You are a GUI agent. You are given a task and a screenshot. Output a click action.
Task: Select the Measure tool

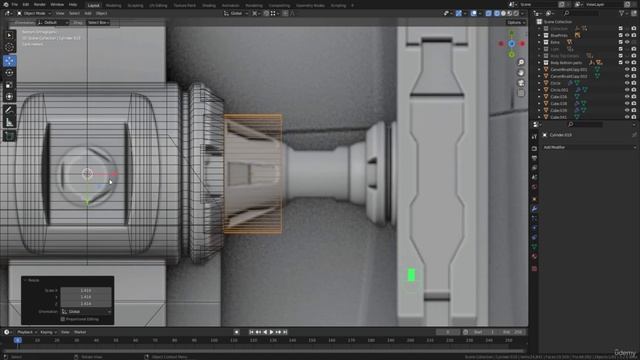click(x=9, y=122)
